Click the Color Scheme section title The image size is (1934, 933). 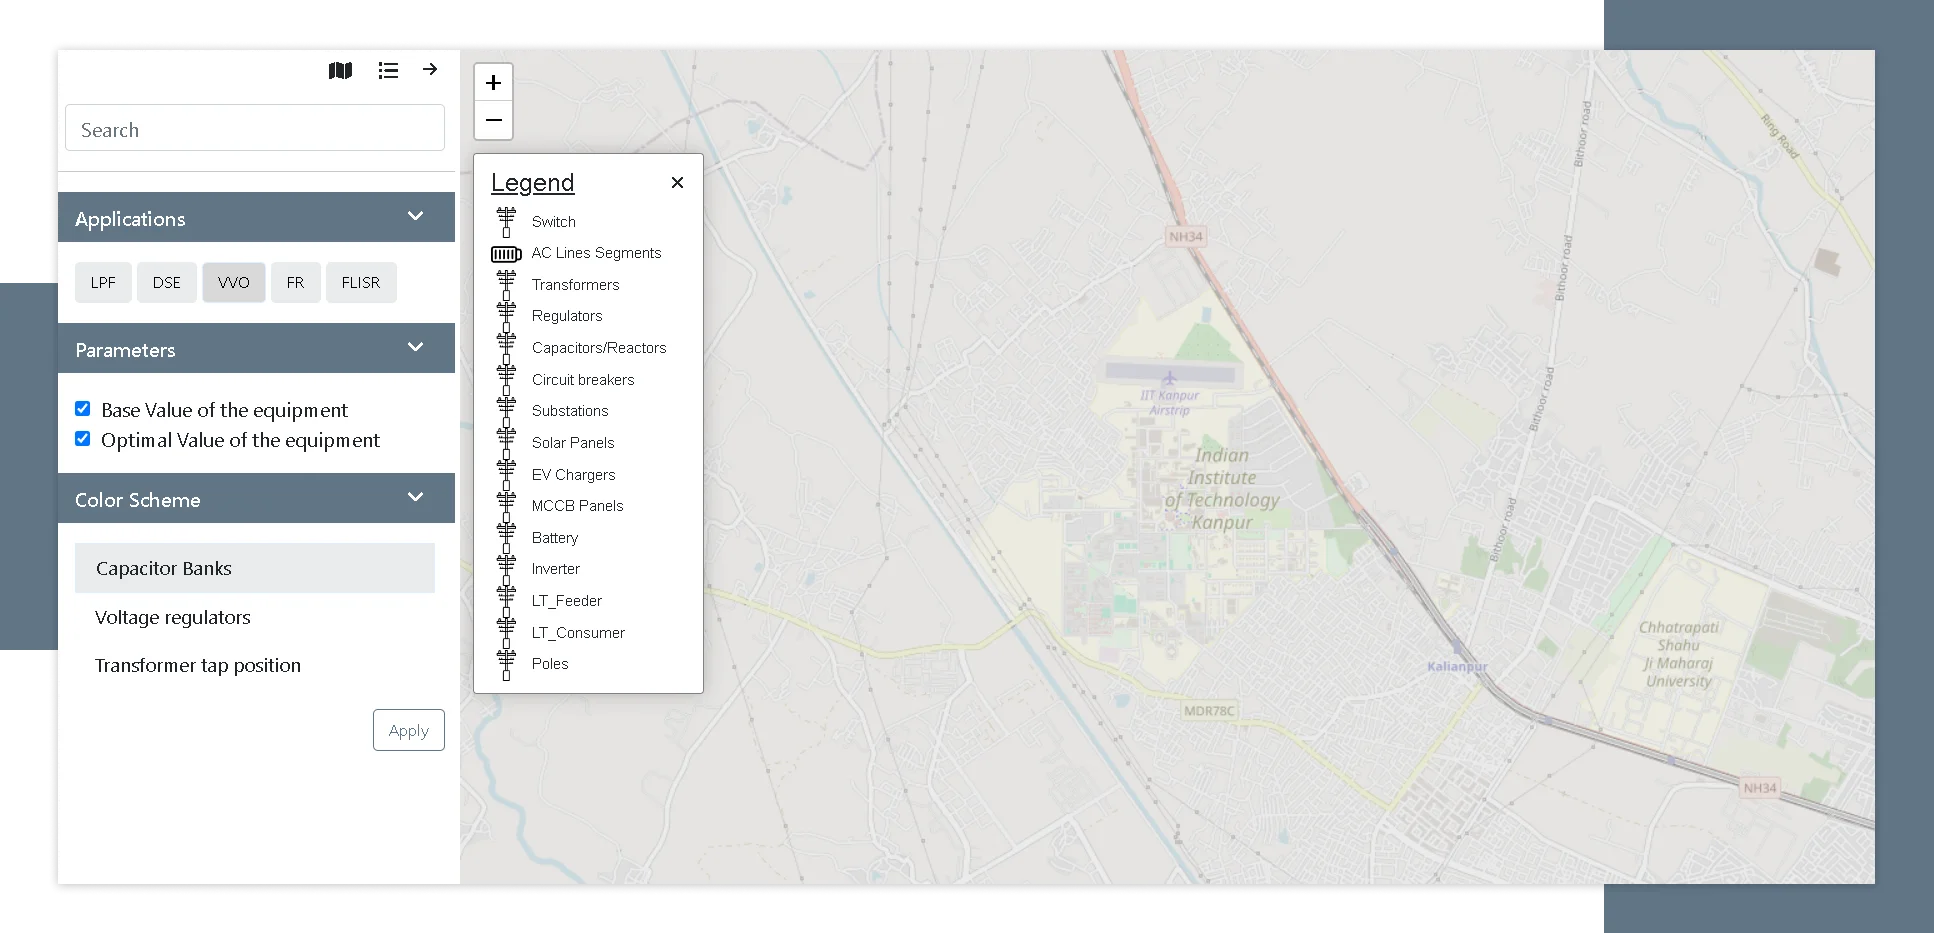[x=138, y=500]
